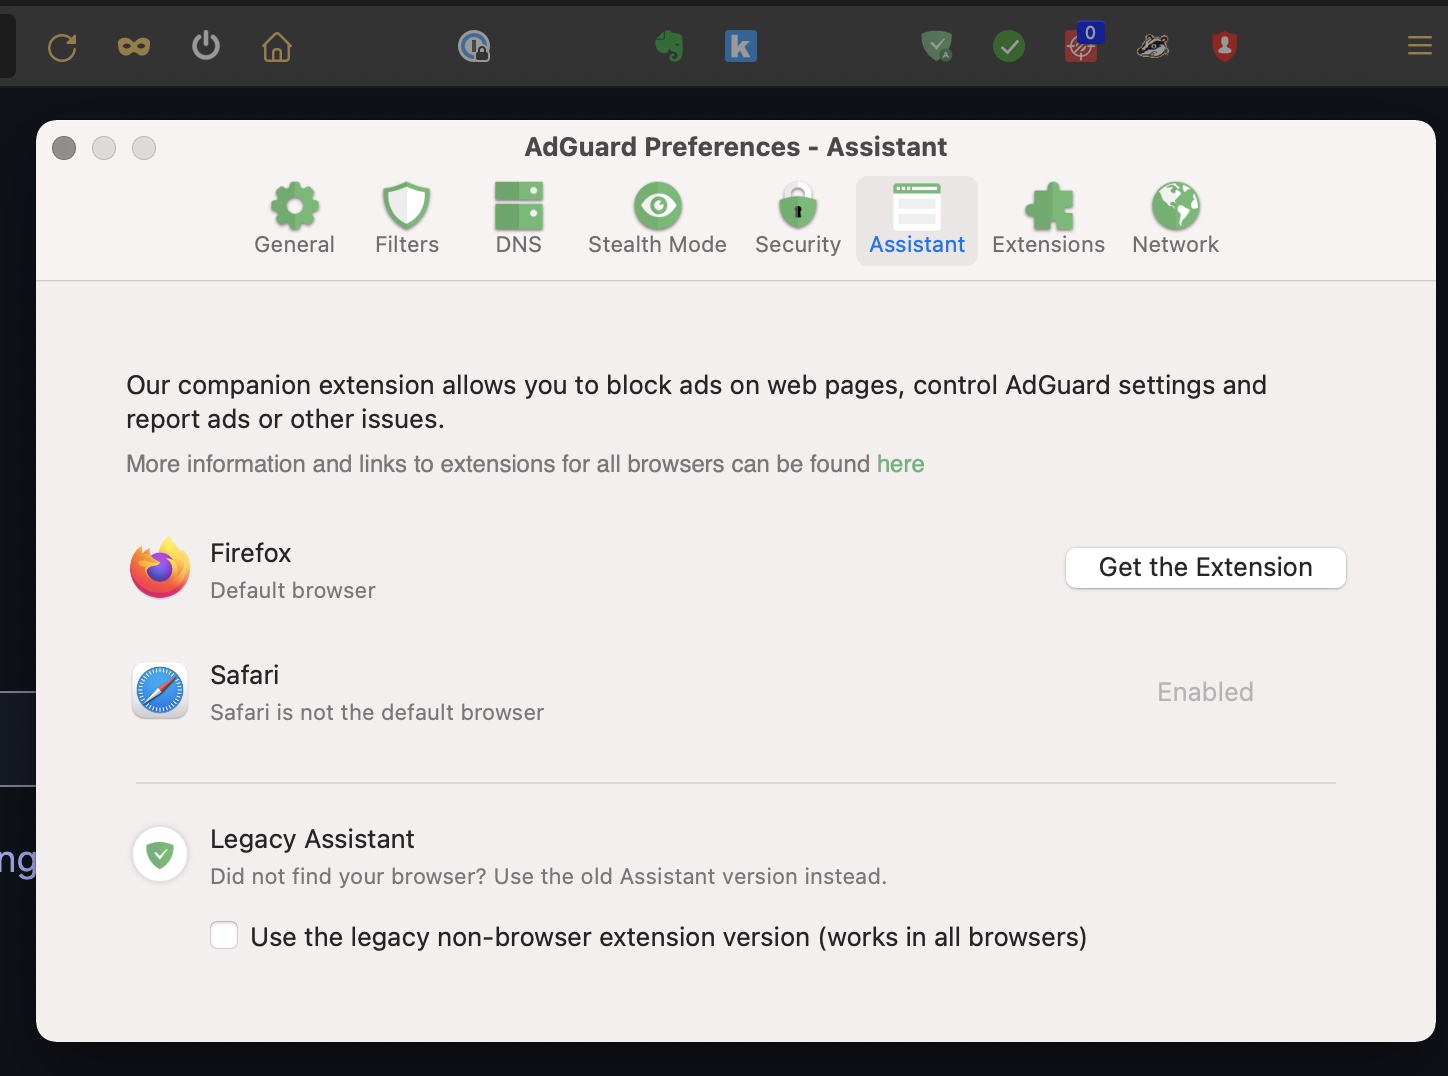Click the page reload icon
Screen dimensions: 1448x1076
[62, 46]
